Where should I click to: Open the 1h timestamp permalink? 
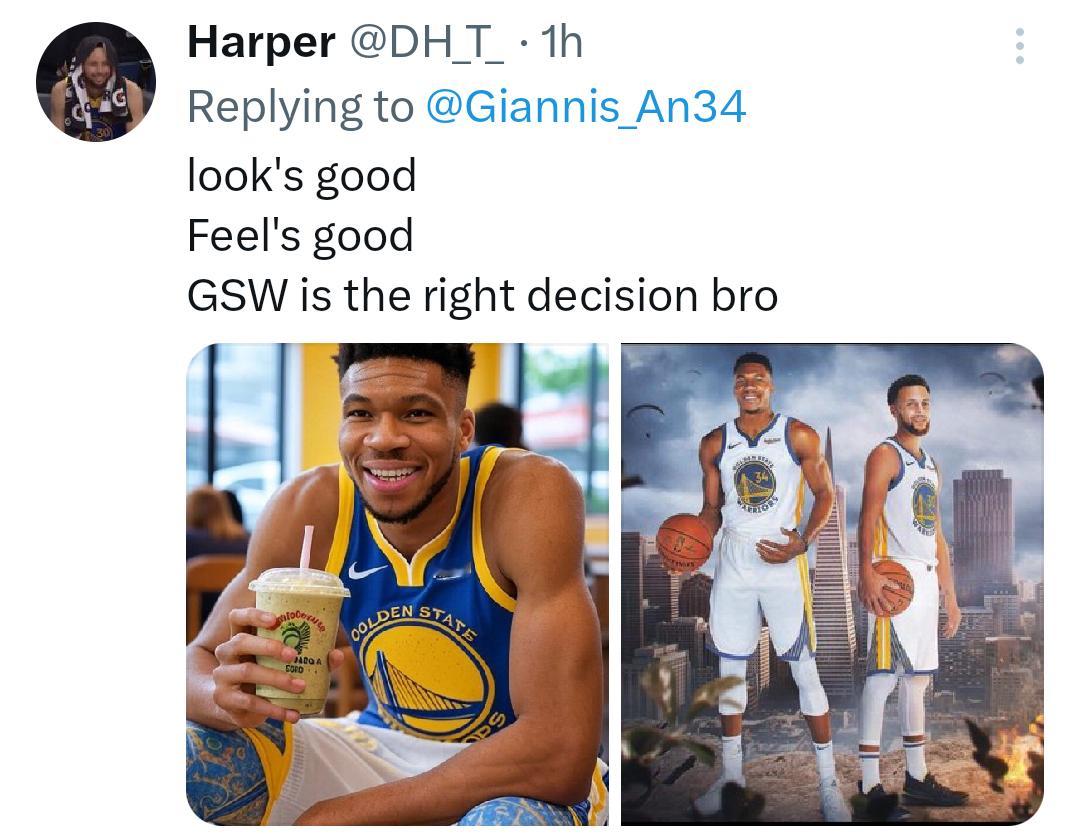(561, 42)
